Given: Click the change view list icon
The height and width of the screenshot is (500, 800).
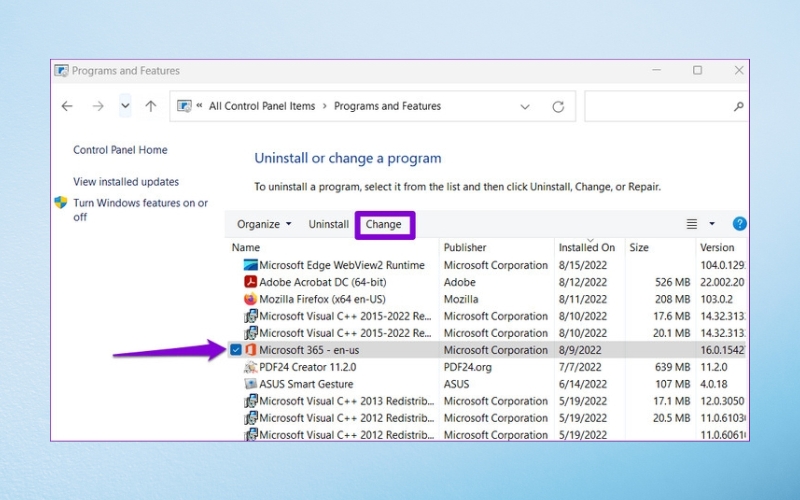Looking at the screenshot, I should click(x=691, y=223).
